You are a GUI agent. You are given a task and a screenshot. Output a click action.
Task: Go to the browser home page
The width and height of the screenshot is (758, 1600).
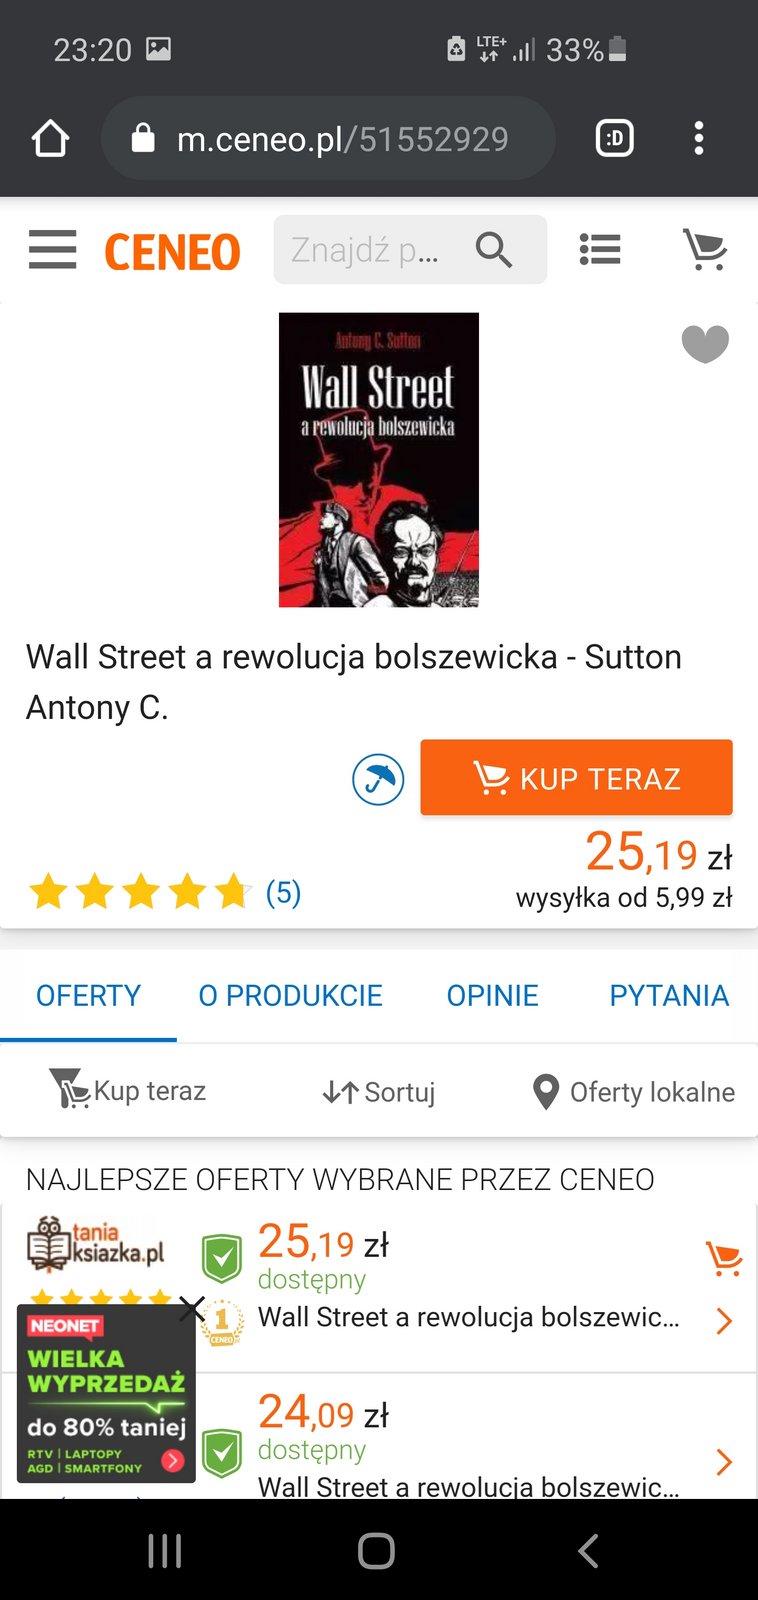click(x=50, y=138)
